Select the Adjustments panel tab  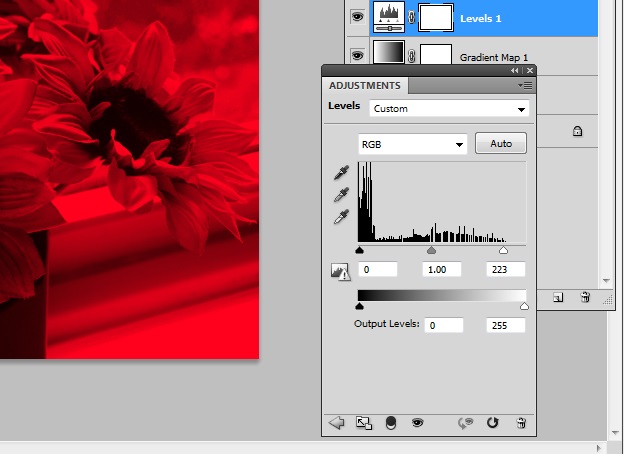[x=364, y=86]
